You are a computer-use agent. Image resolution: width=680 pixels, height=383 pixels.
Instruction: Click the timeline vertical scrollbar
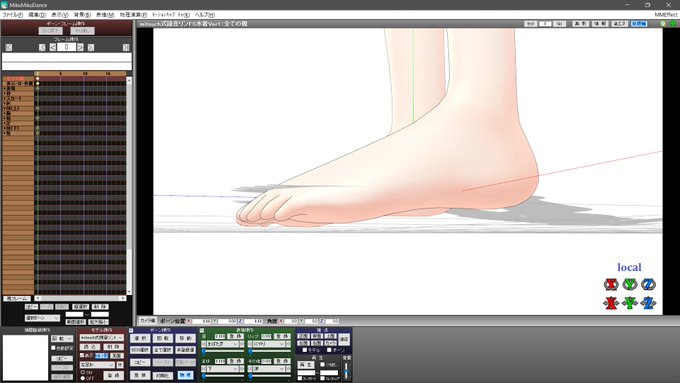[x=129, y=187]
